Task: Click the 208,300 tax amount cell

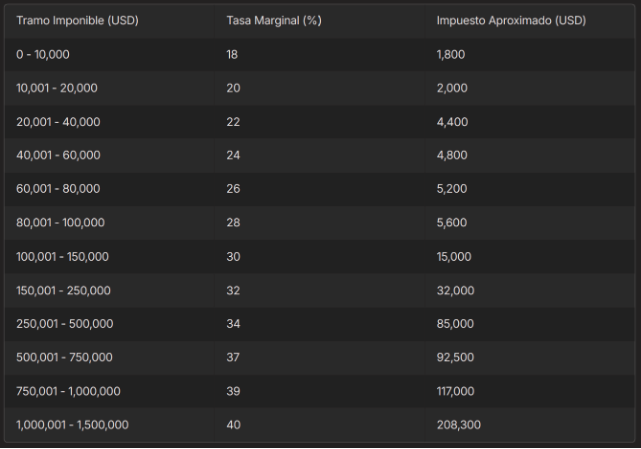Action: click(459, 425)
